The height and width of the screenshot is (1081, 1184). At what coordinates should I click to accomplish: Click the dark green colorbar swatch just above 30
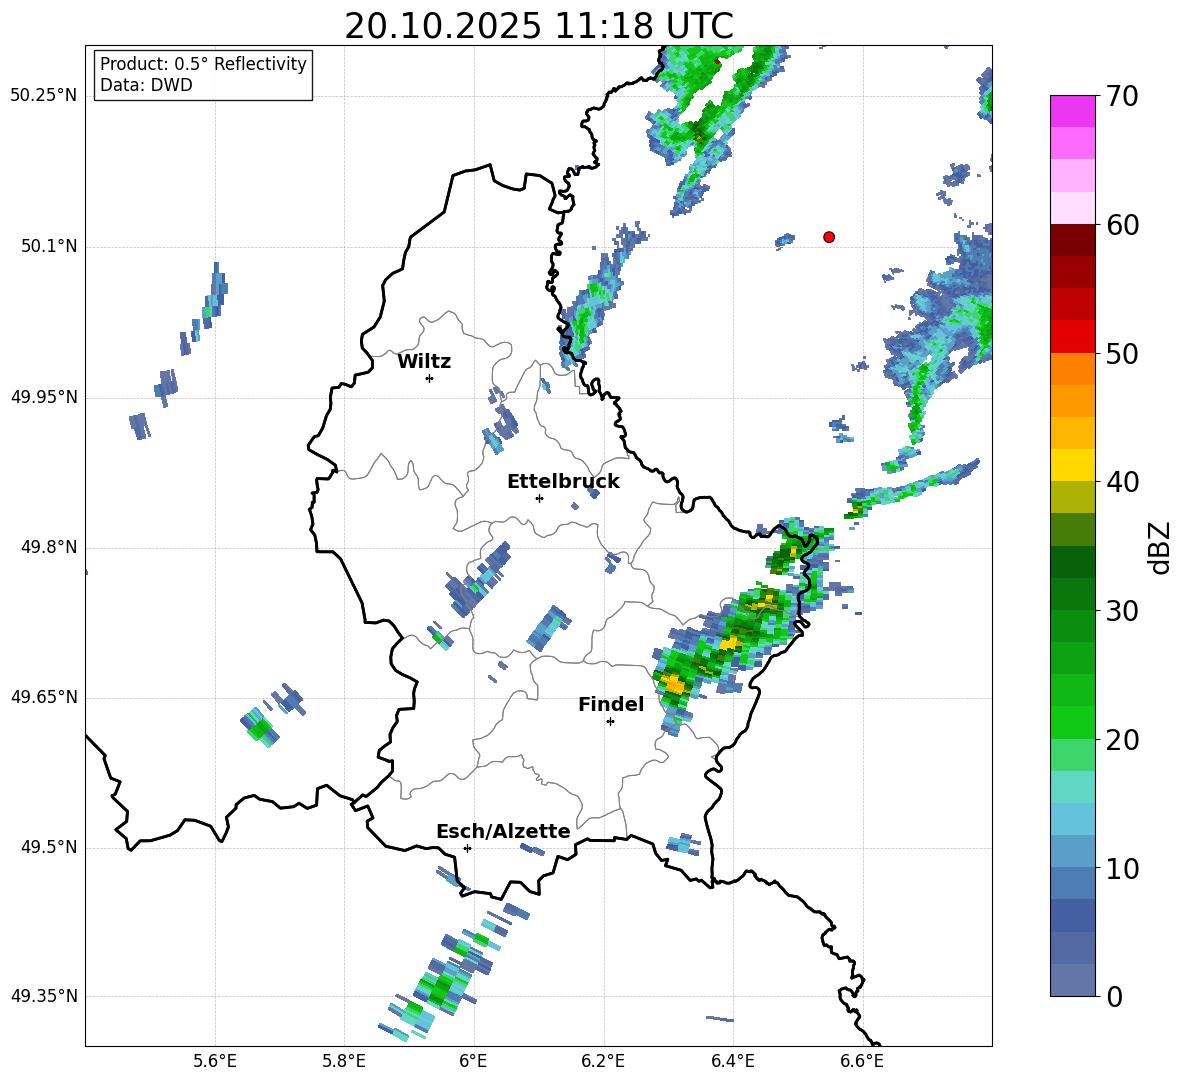(1072, 594)
